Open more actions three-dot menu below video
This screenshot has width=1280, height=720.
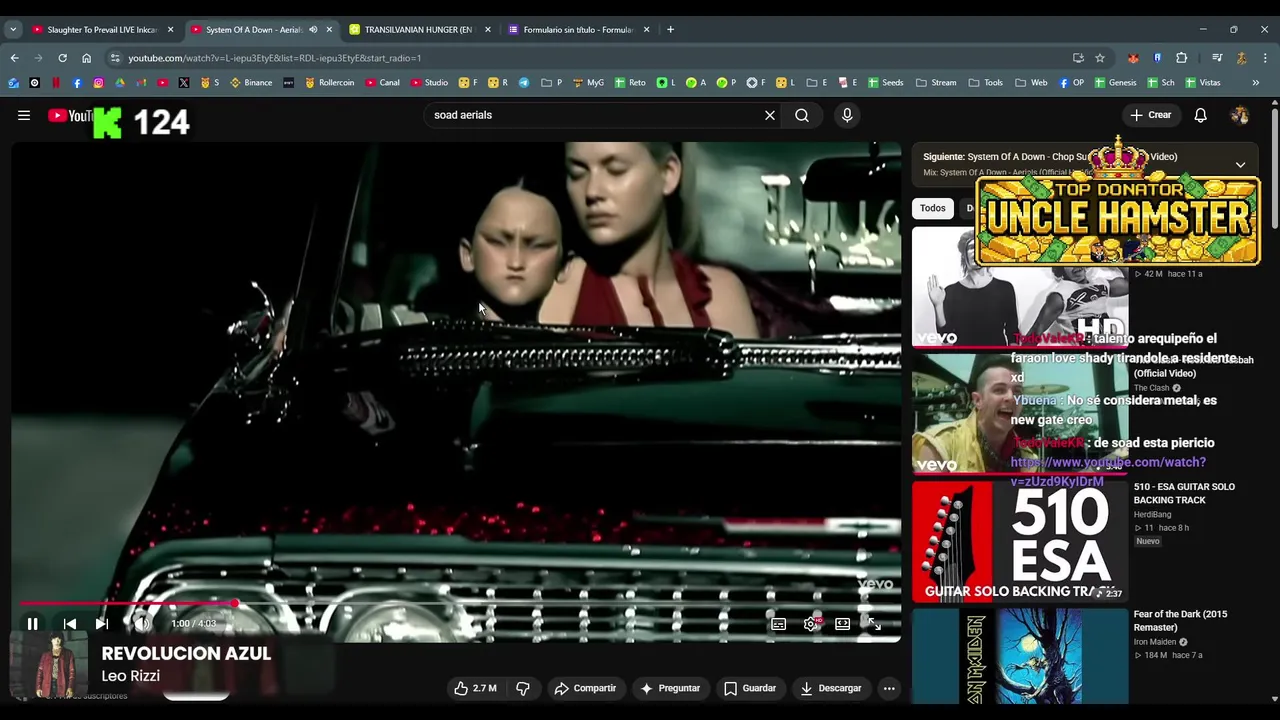click(889, 688)
